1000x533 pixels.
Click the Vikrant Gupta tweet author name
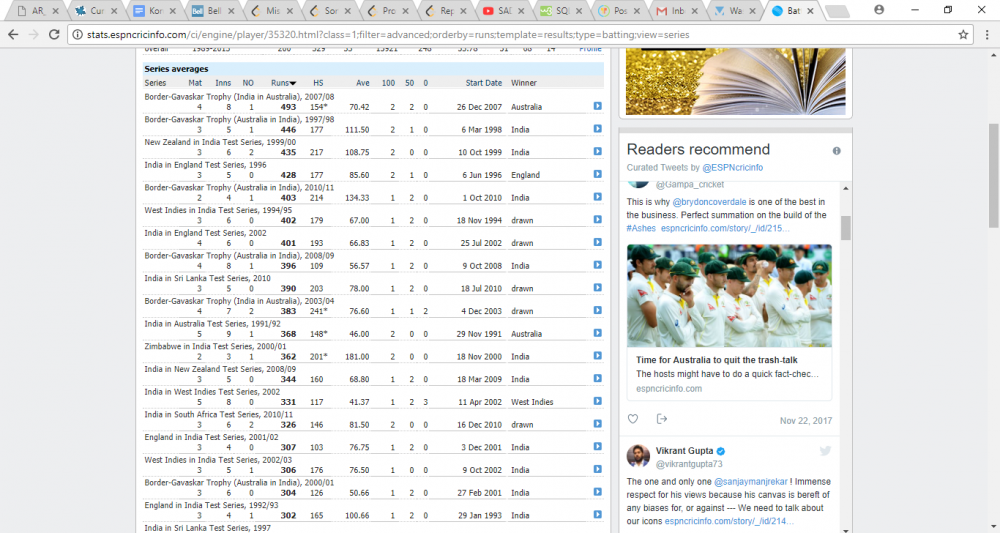(684, 451)
